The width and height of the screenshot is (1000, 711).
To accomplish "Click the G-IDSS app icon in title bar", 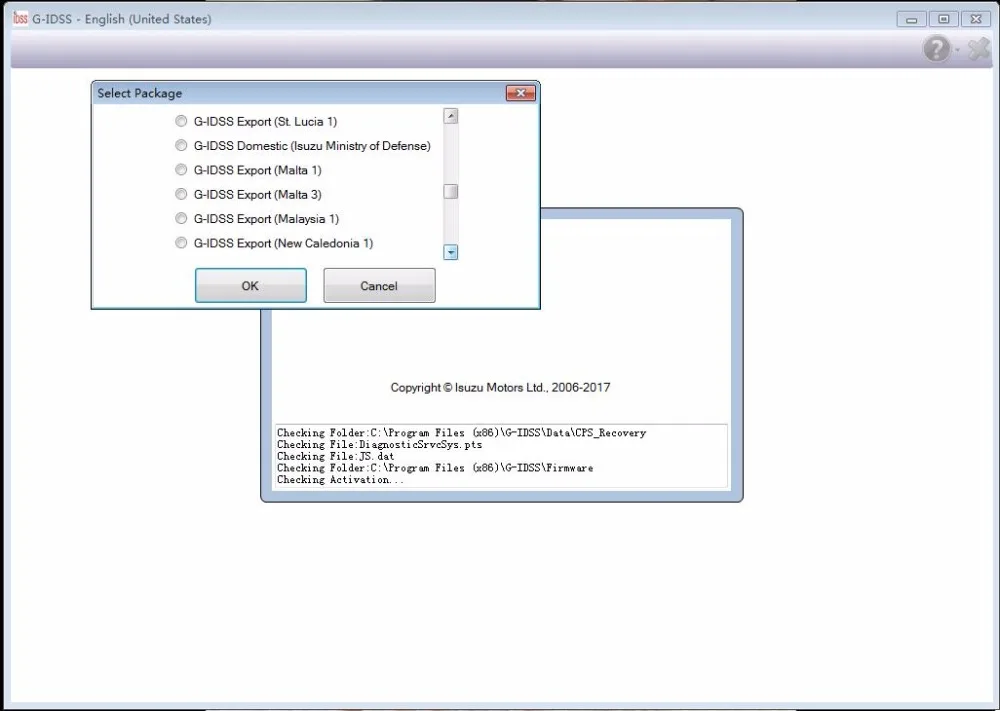I will click(x=20, y=18).
